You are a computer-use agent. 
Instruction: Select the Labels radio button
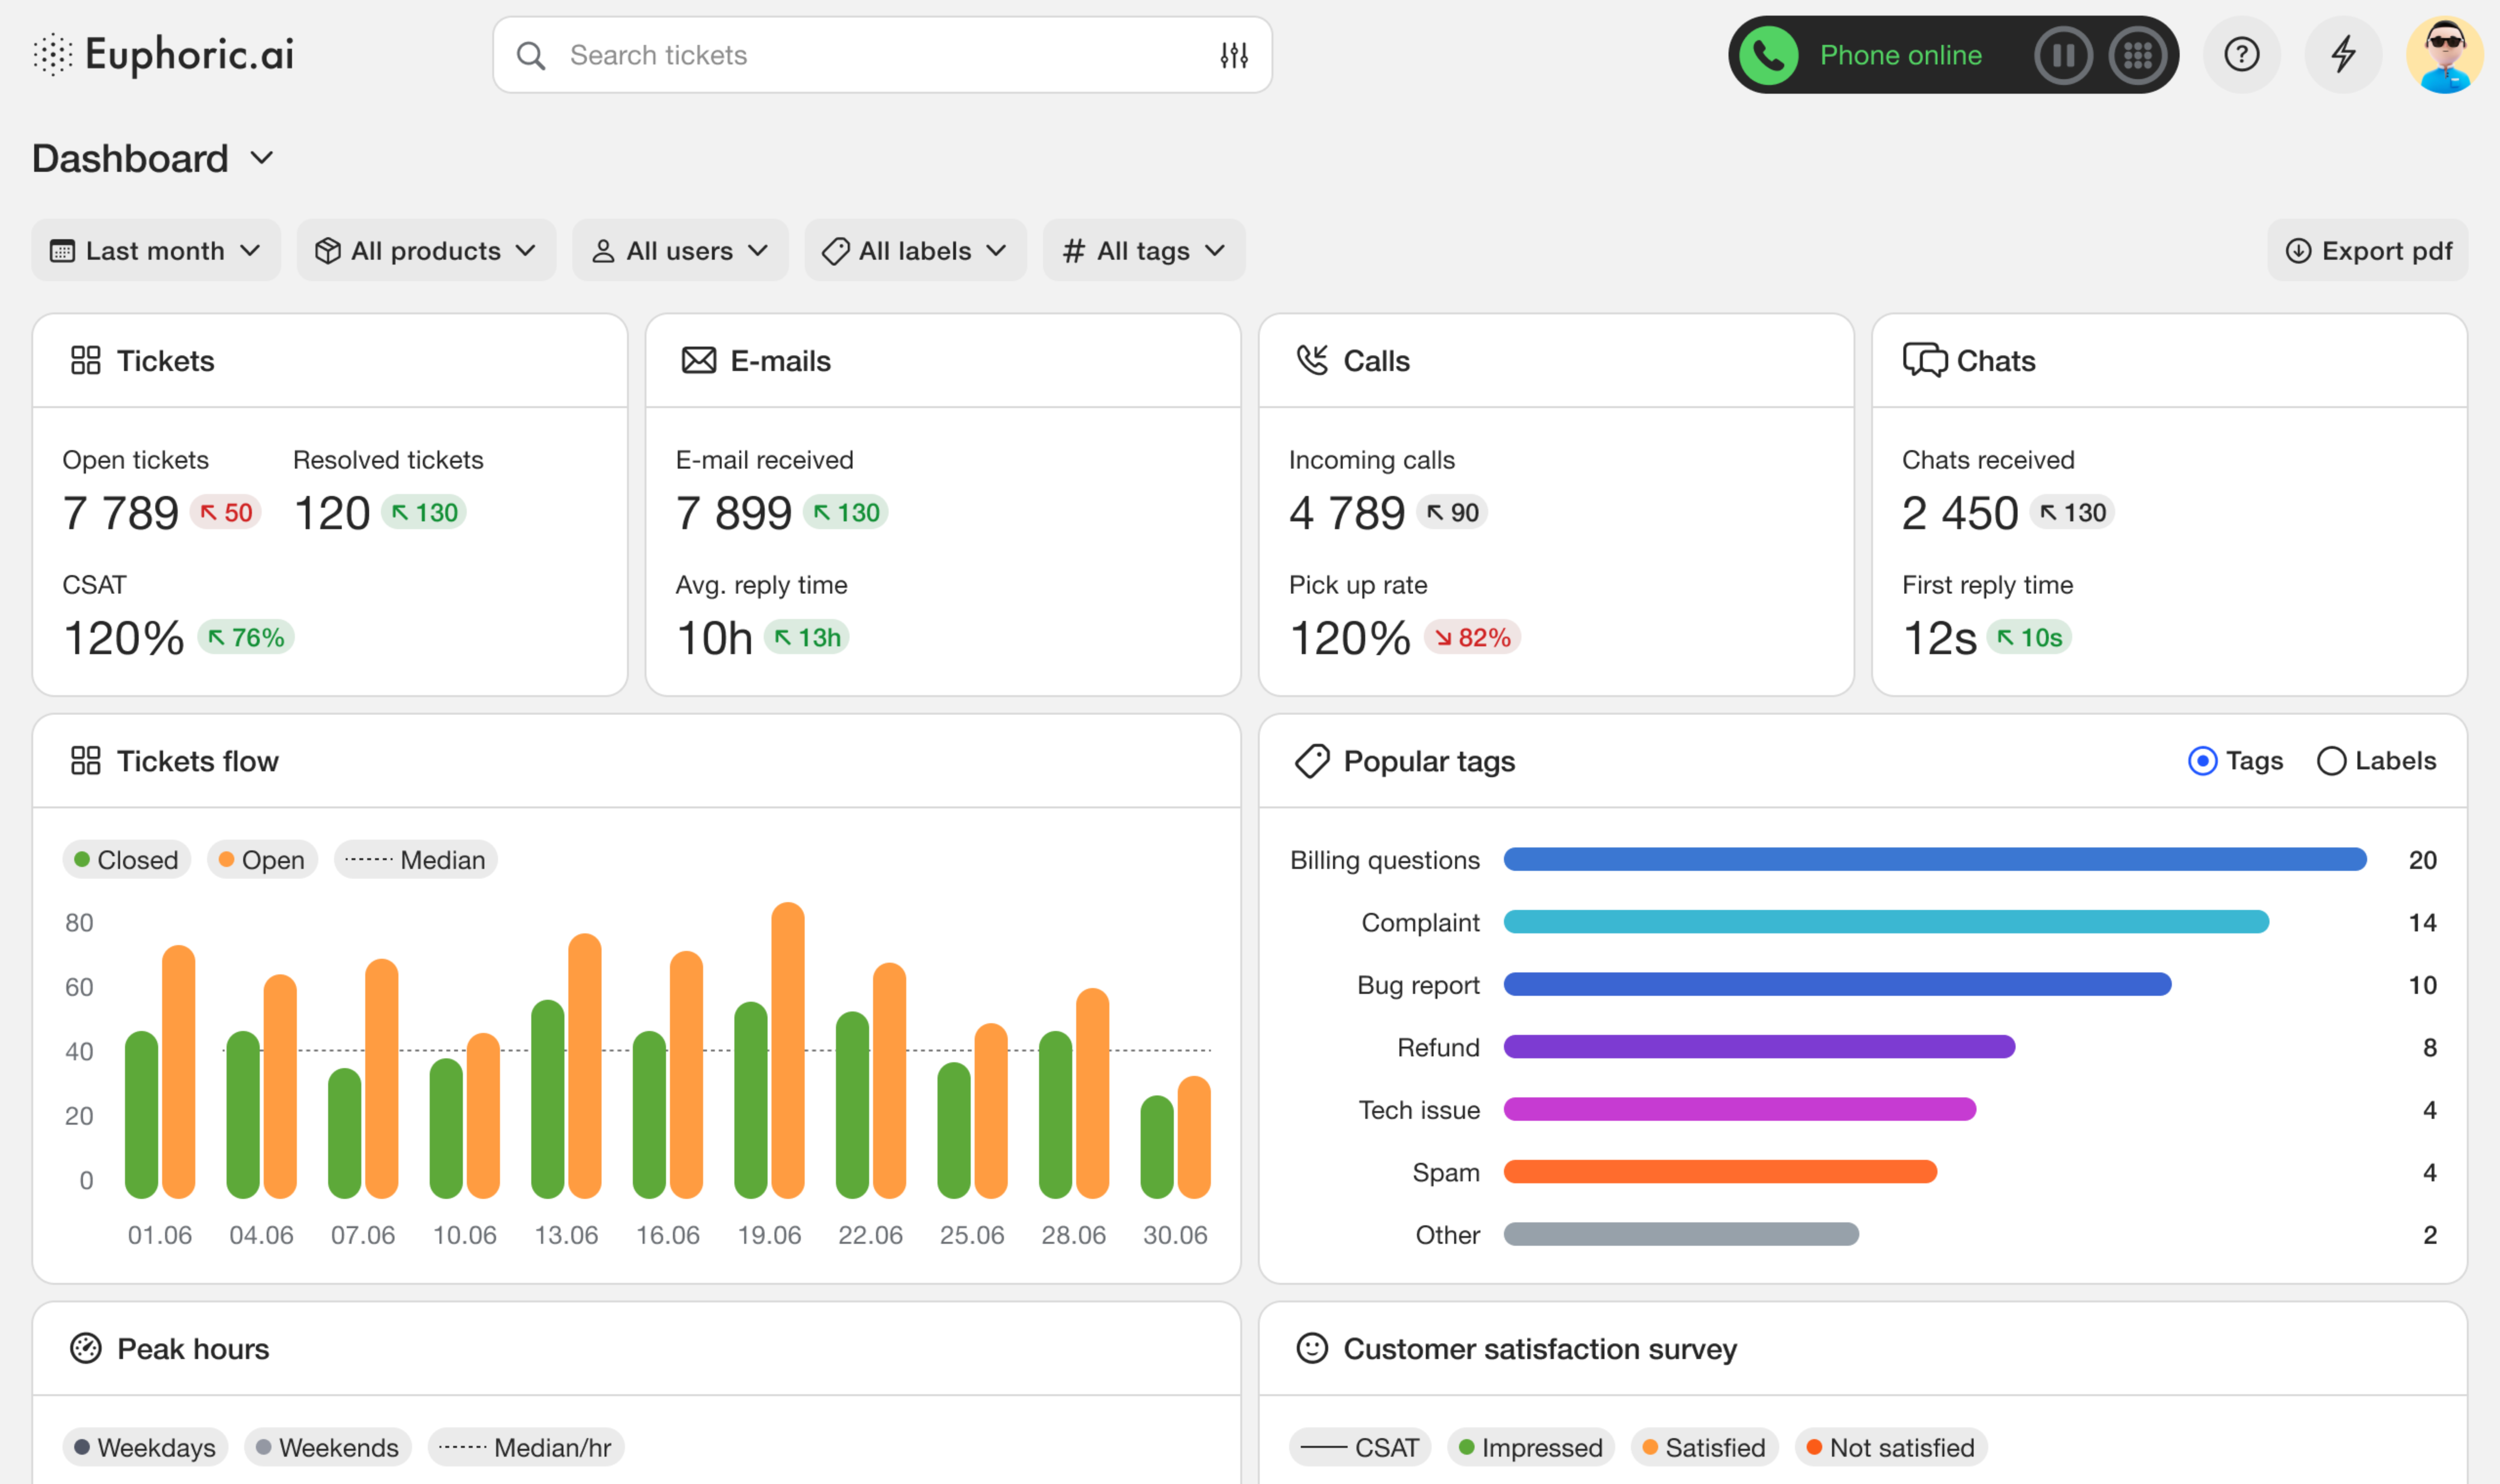(2331, 761)
